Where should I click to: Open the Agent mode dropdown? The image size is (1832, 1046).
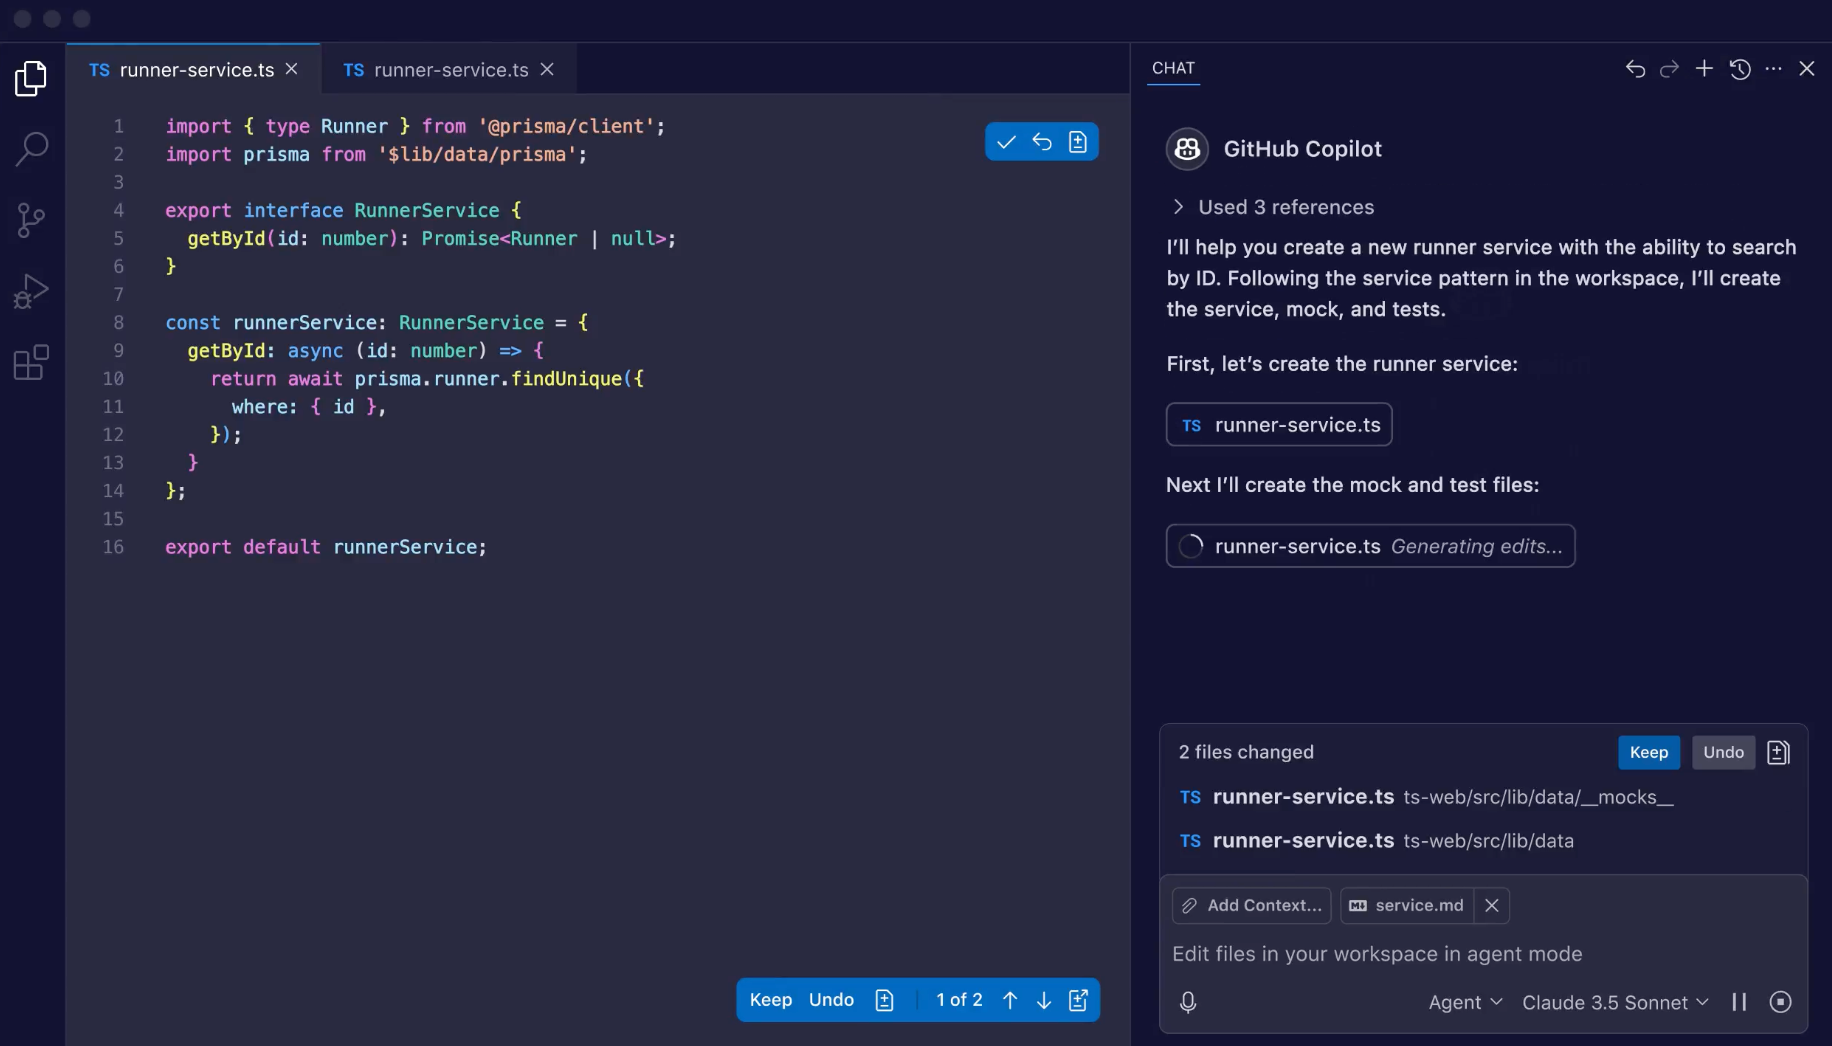[x=1464, y=1002]
